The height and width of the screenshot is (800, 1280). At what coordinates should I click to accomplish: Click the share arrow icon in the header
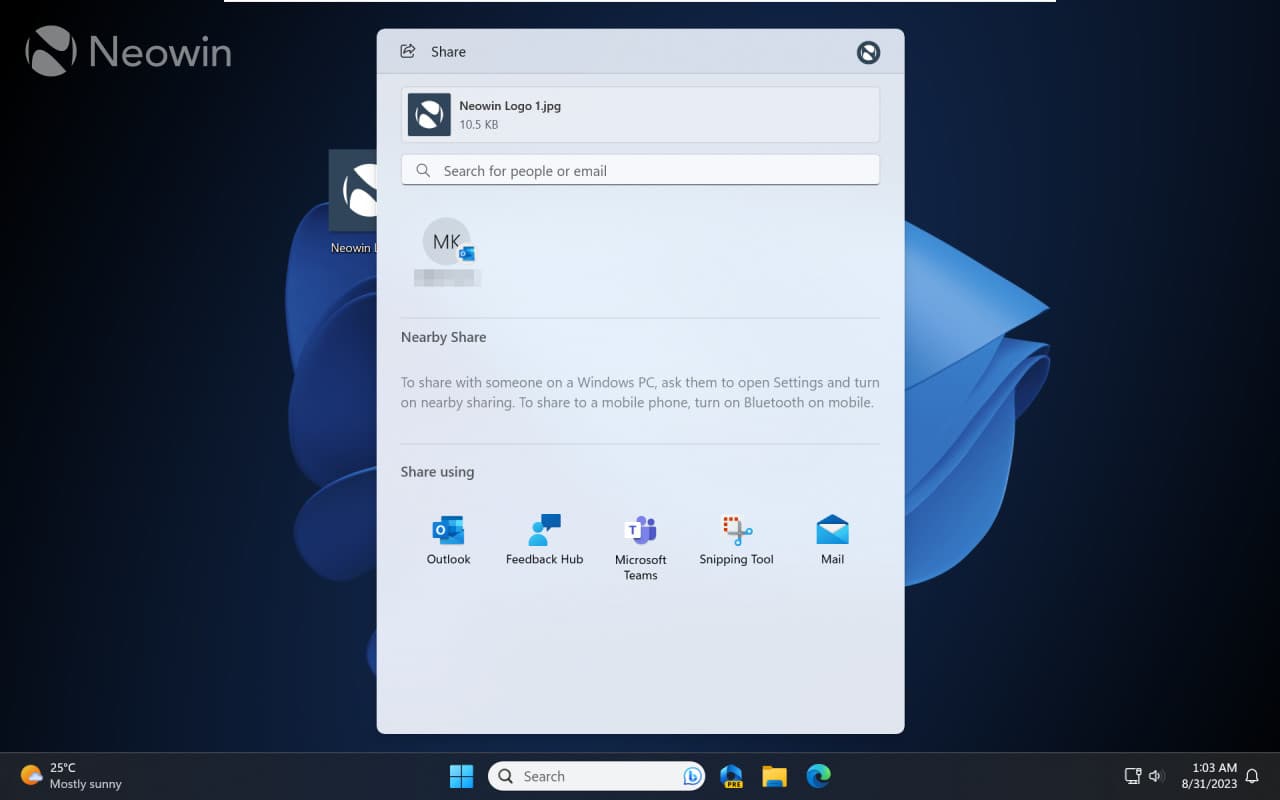407,51
